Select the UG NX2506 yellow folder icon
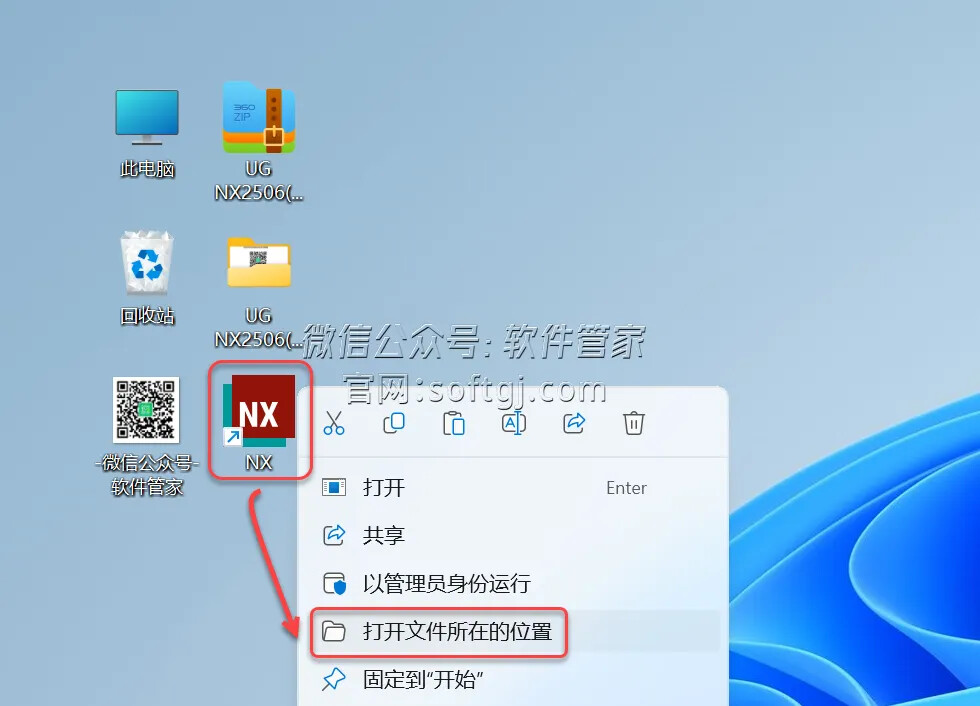 (259, 263)
